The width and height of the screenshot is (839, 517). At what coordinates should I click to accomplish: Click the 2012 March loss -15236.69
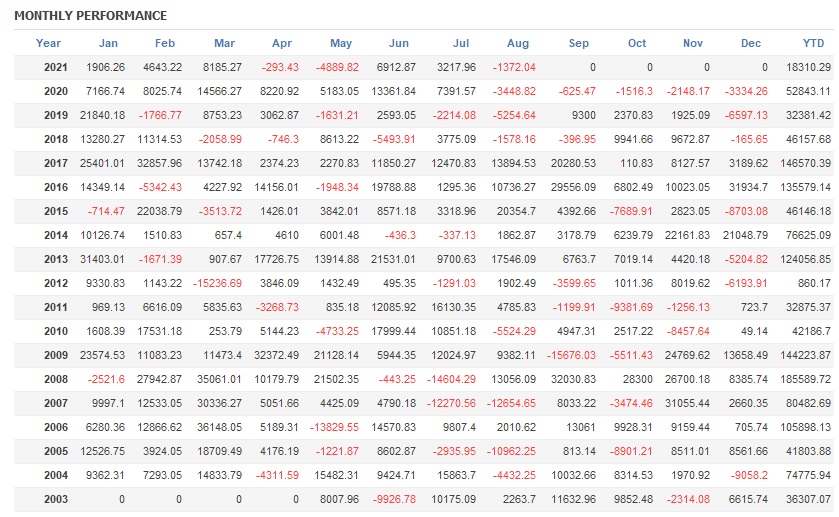(x=213, y=283)
